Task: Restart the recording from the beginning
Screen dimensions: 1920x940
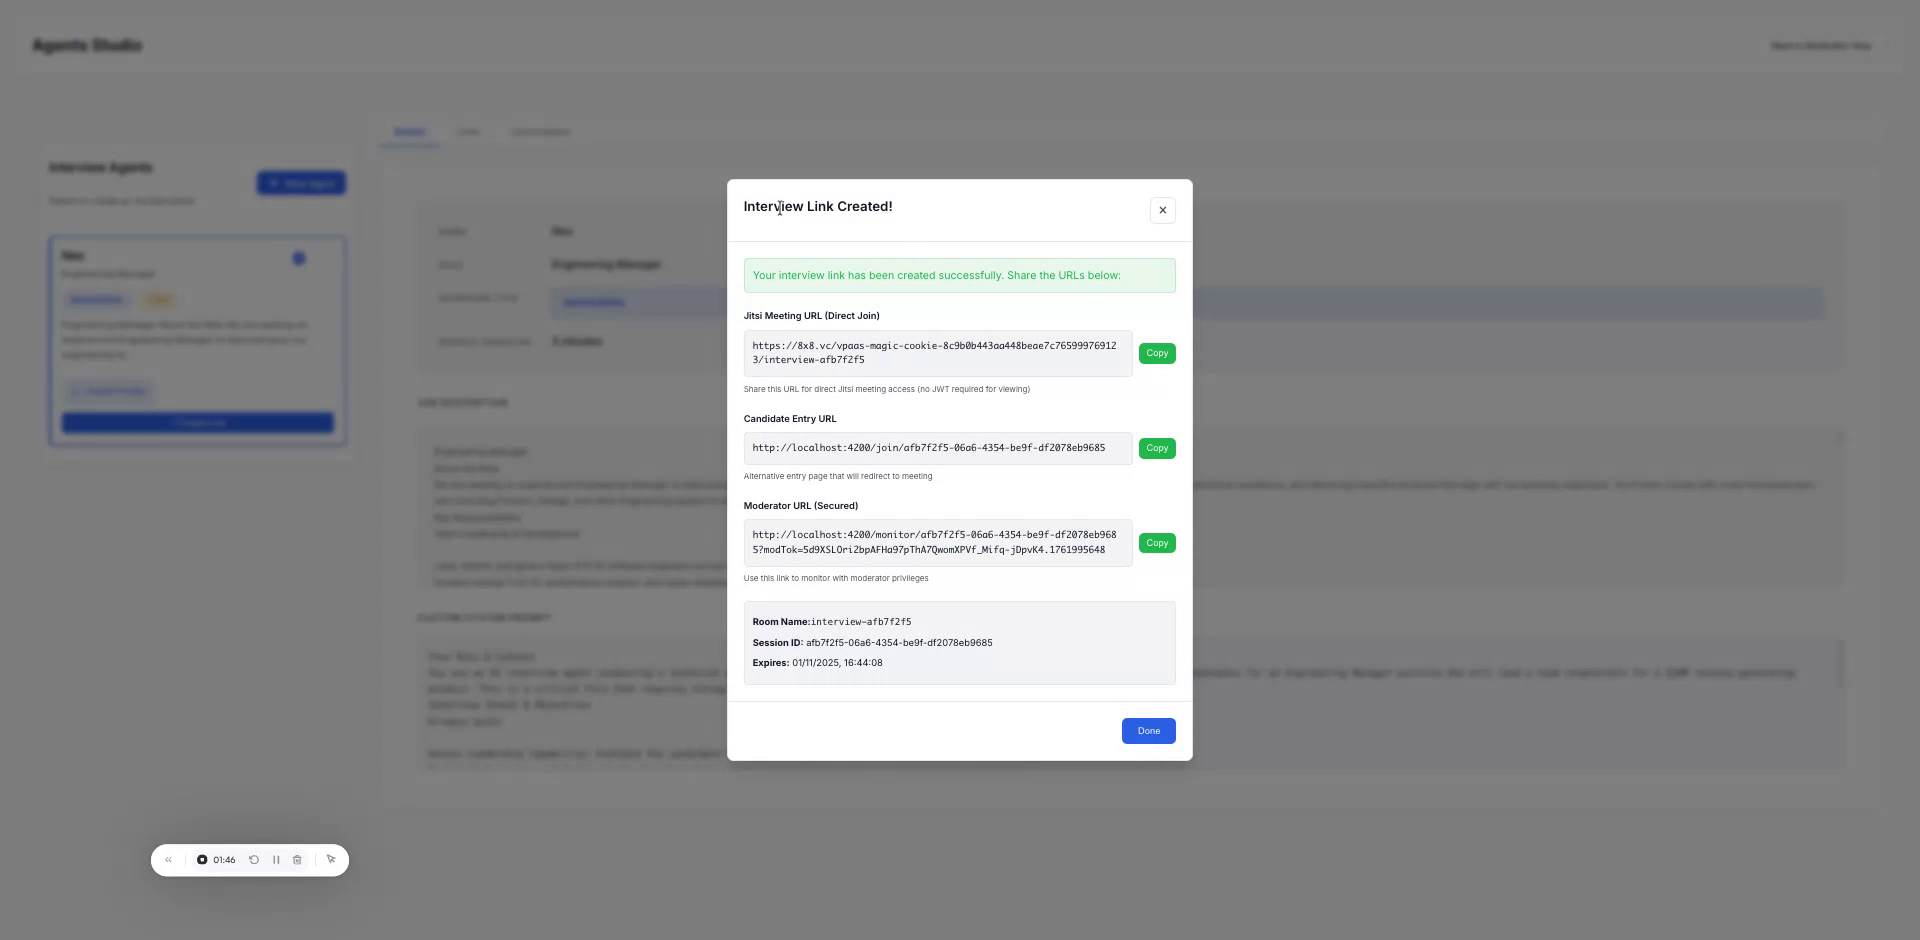Action: (x=253, y=859)
